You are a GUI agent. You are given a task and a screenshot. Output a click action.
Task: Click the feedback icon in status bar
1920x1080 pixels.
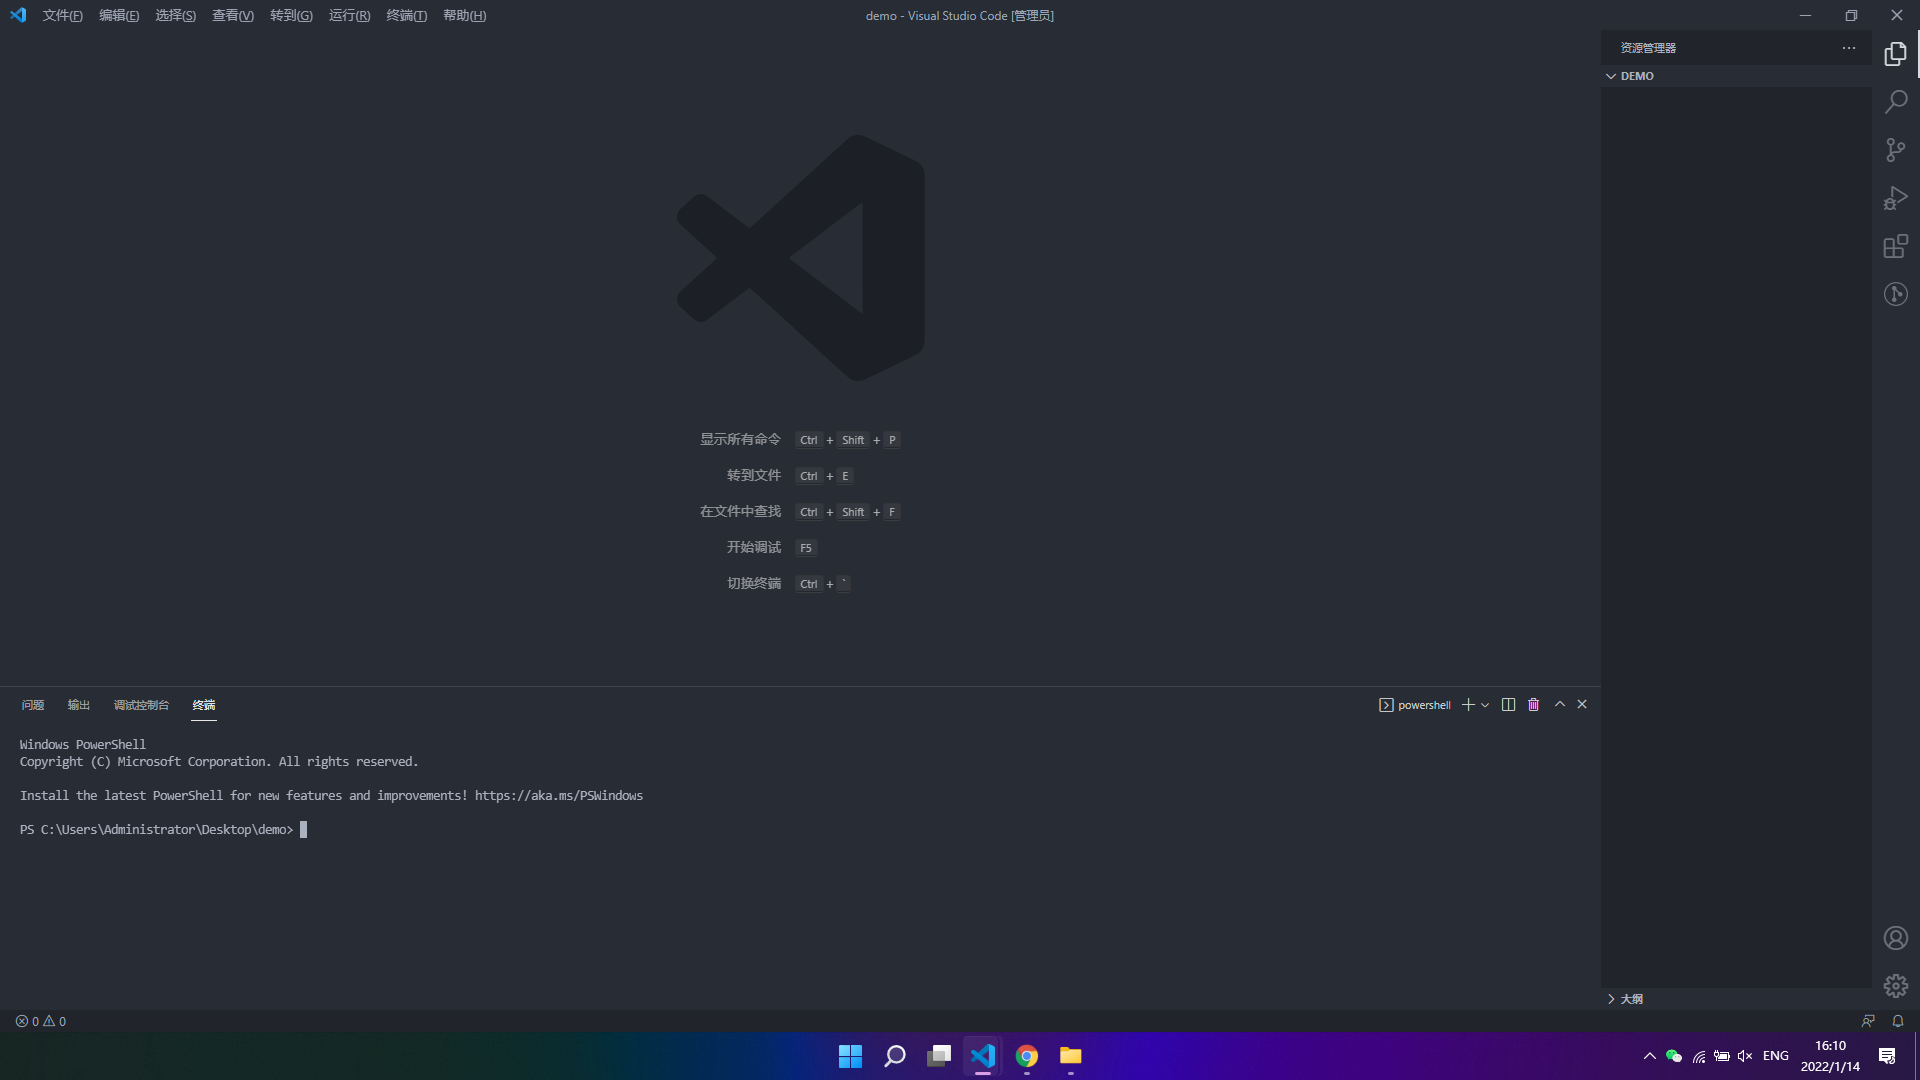(1868, 1021)
